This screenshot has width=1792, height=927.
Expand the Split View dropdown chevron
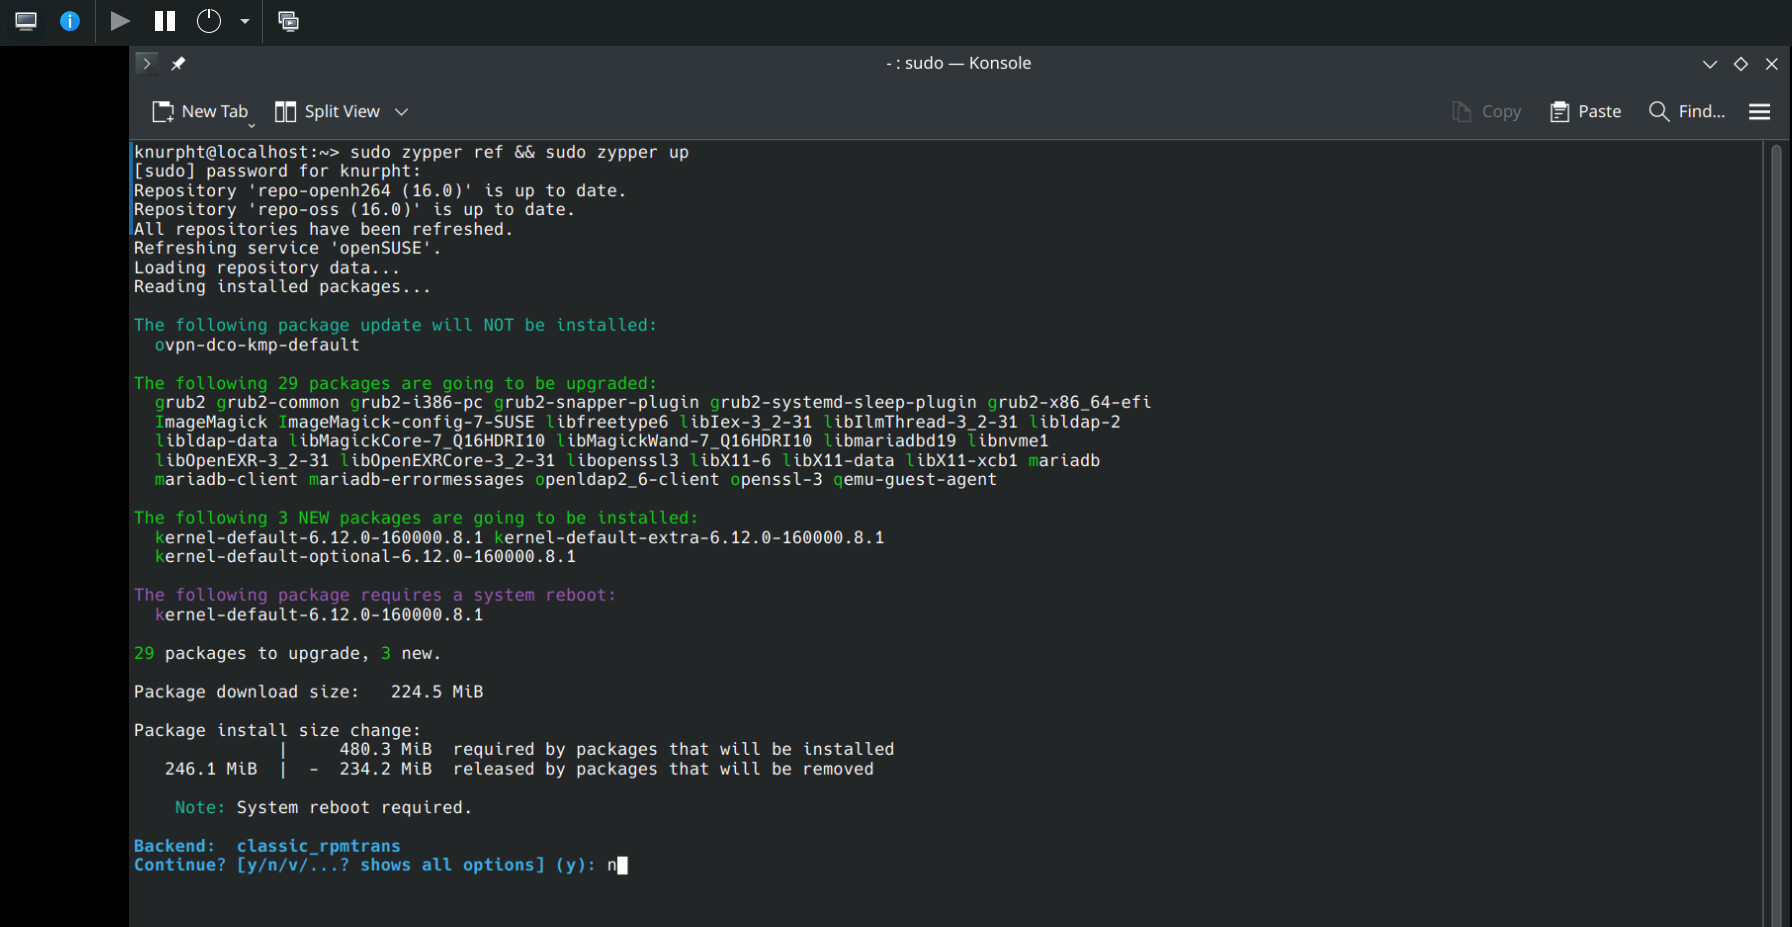(x=401, y=111)
